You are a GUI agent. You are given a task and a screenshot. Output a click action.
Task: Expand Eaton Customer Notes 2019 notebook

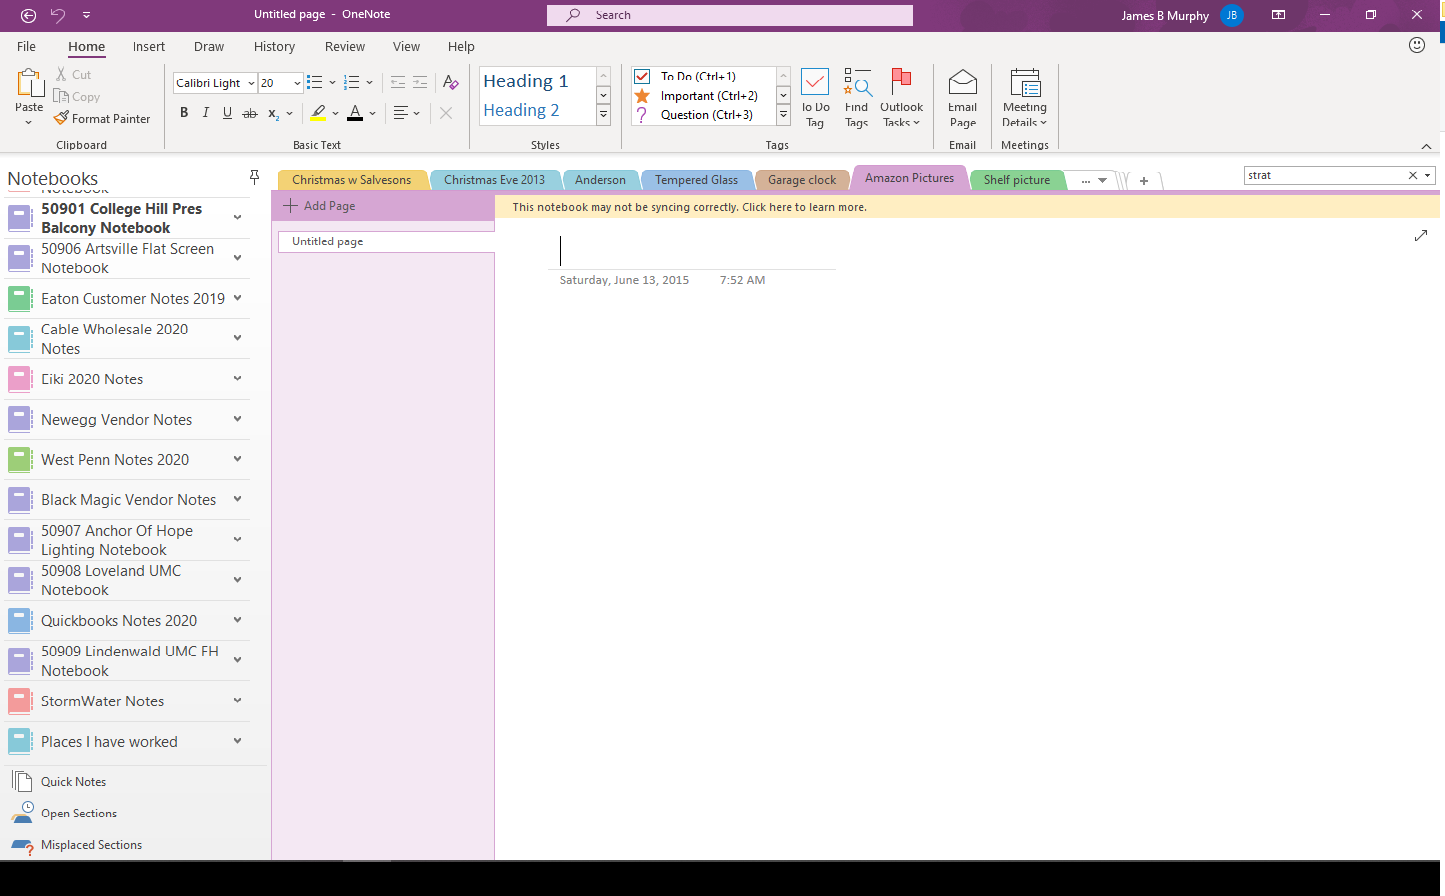238,298
